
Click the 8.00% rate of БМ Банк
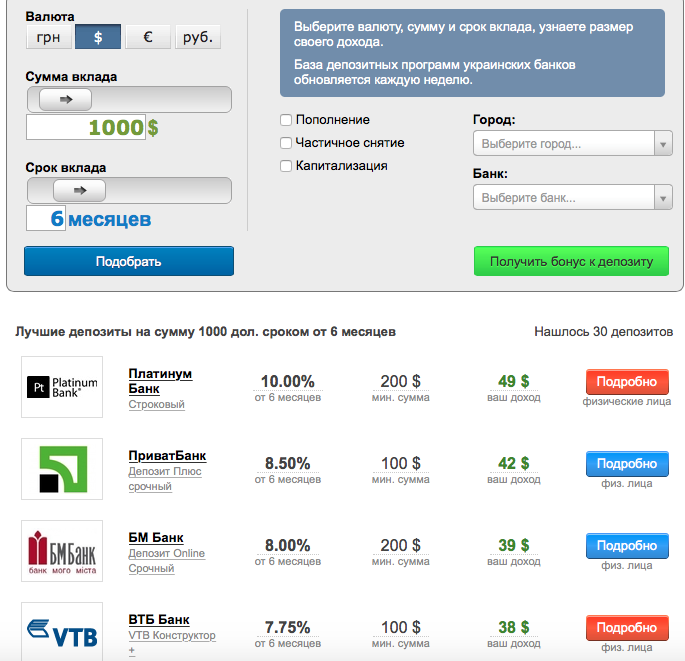pyautogui.click(x=288, y=546)
